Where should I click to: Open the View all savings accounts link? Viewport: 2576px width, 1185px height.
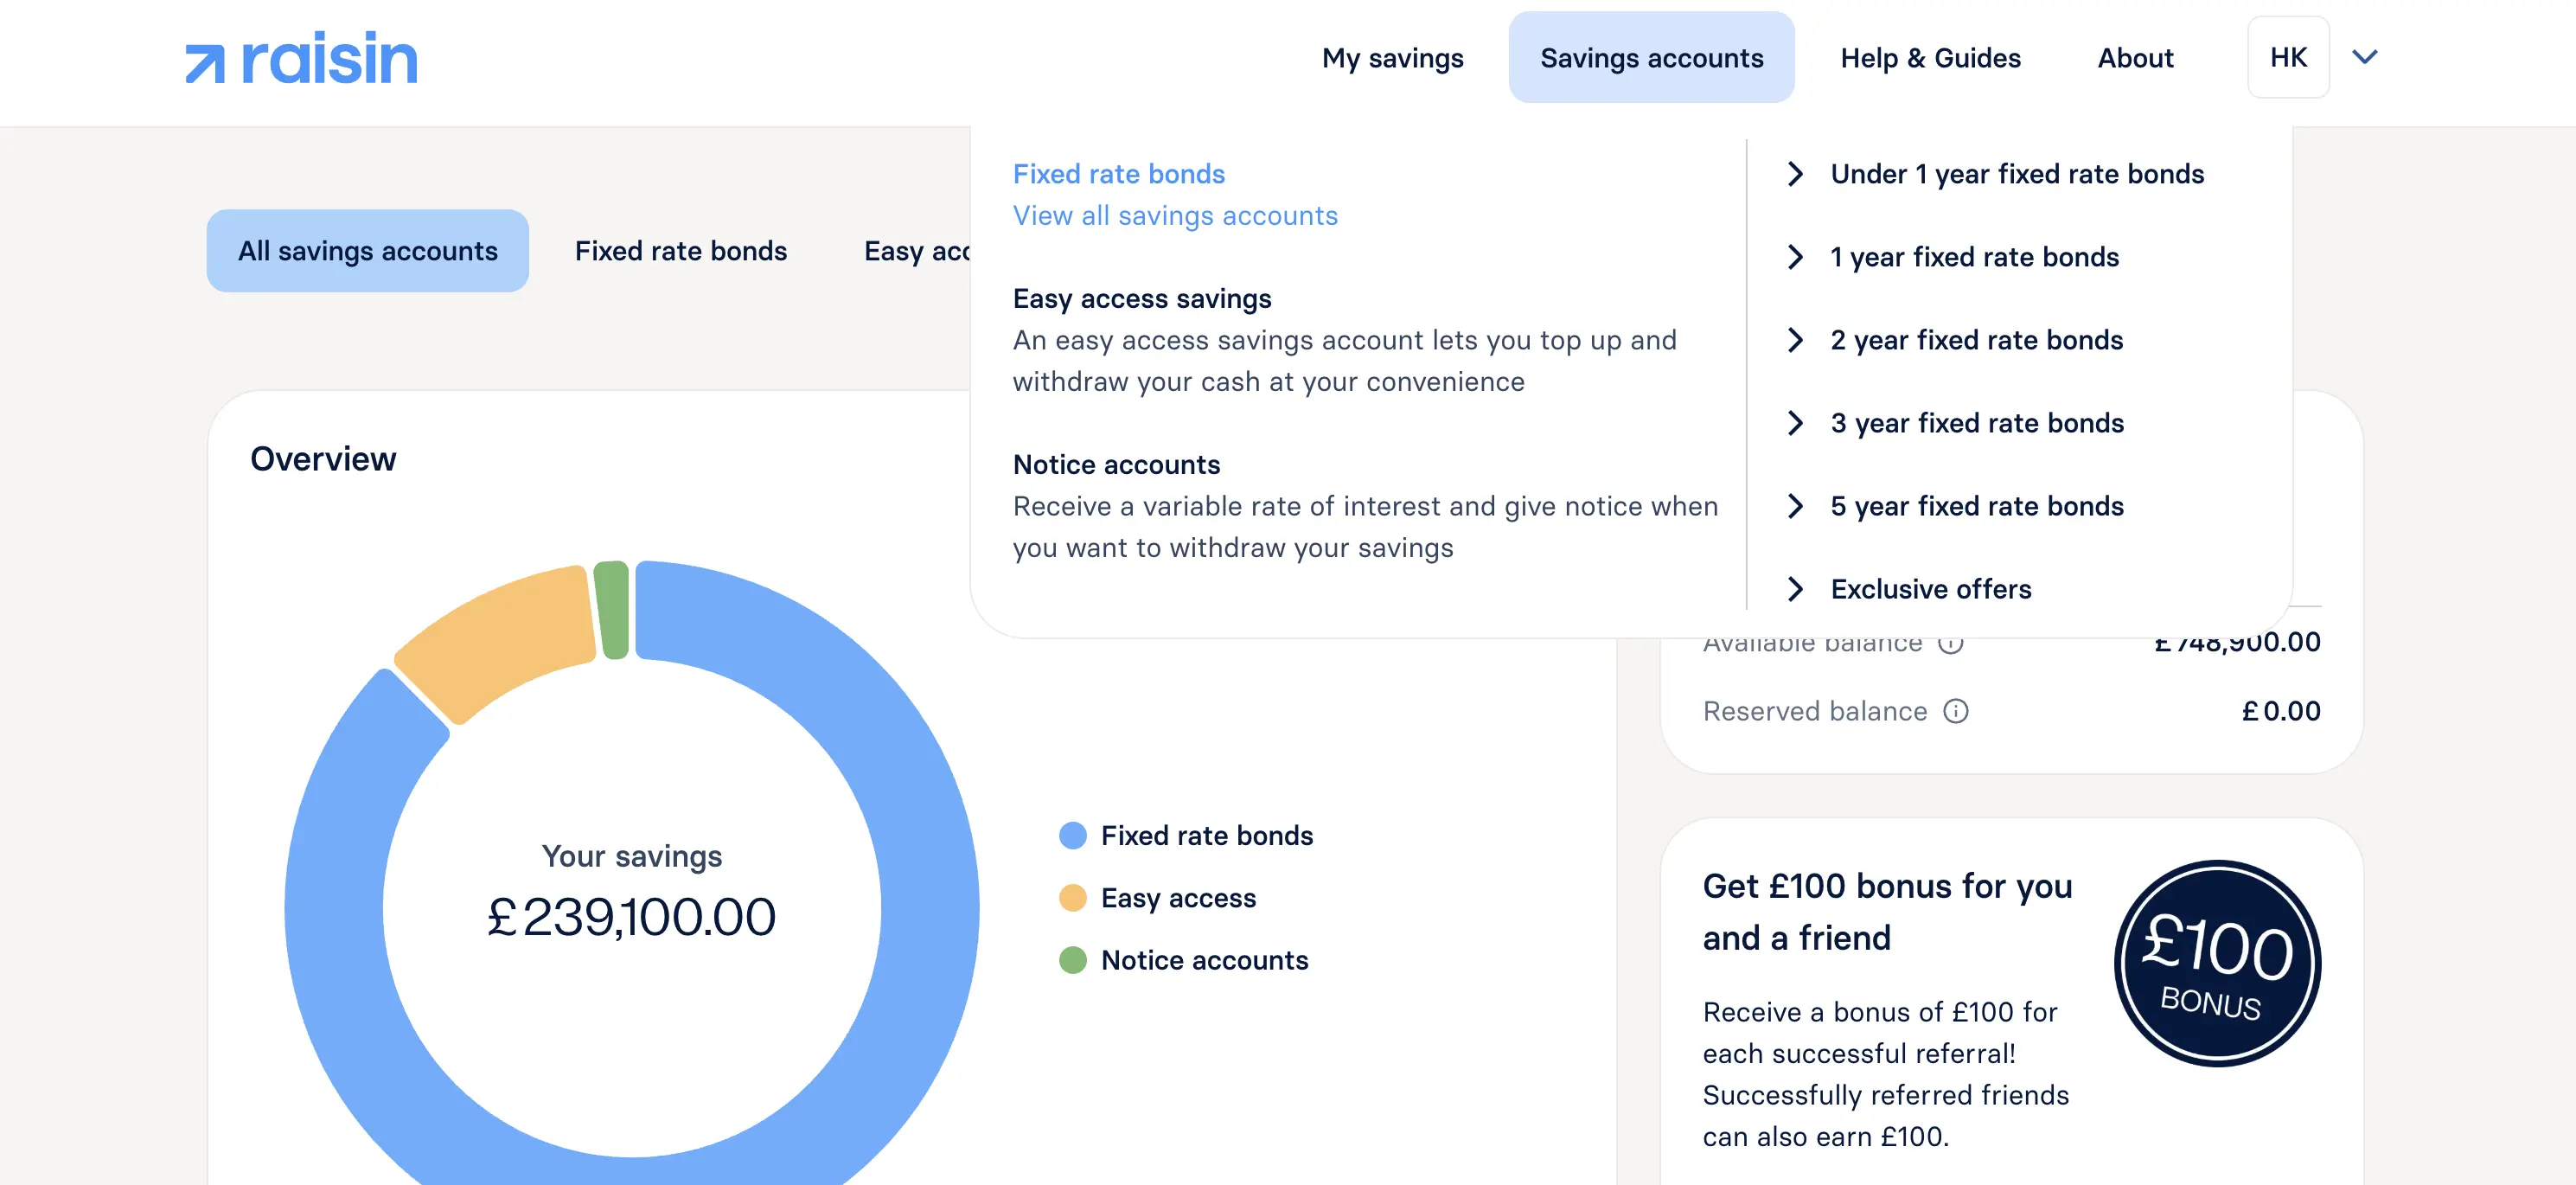(1175, 215)
